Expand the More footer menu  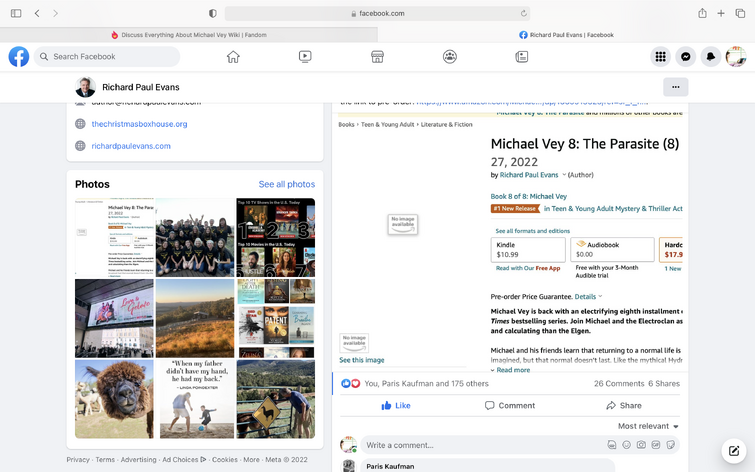click(251, 459)
